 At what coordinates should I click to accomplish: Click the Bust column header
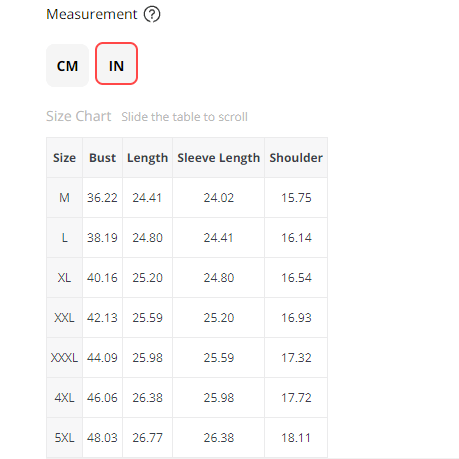102,158
